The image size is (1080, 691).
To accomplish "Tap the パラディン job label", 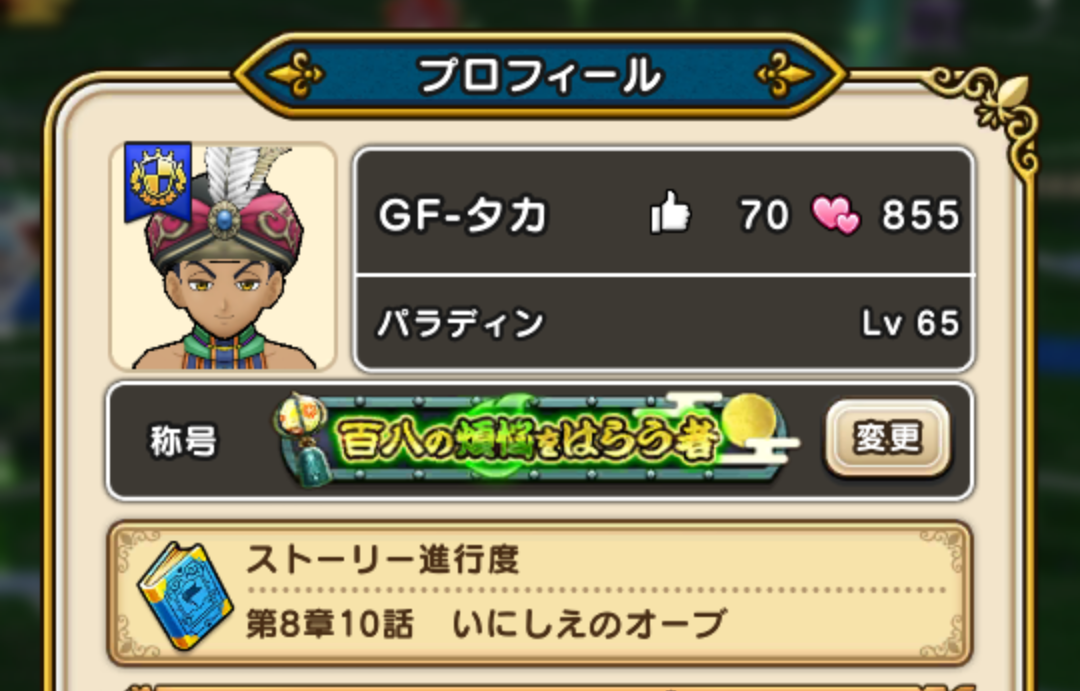I will click(x=461, y=322).
